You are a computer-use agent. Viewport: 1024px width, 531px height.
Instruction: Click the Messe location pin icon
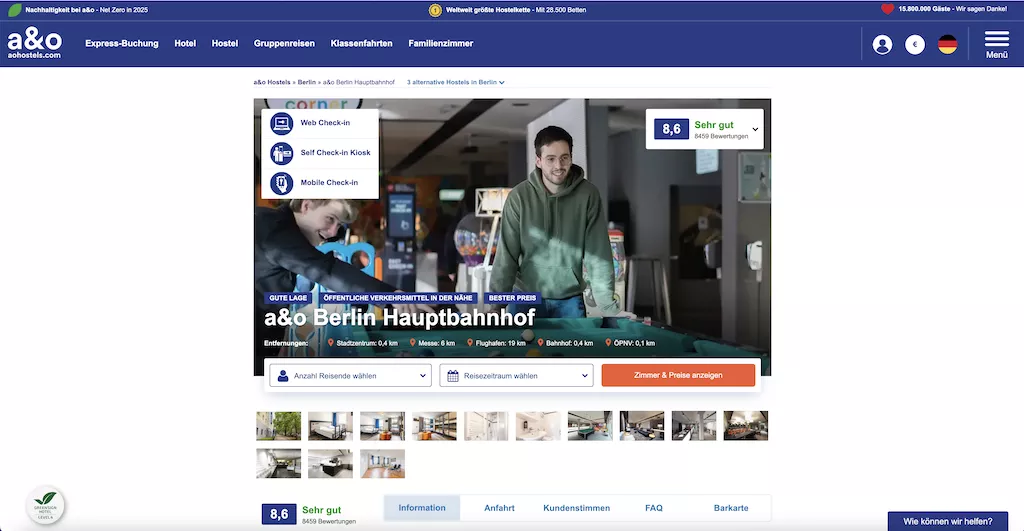[x=412, y=343]
